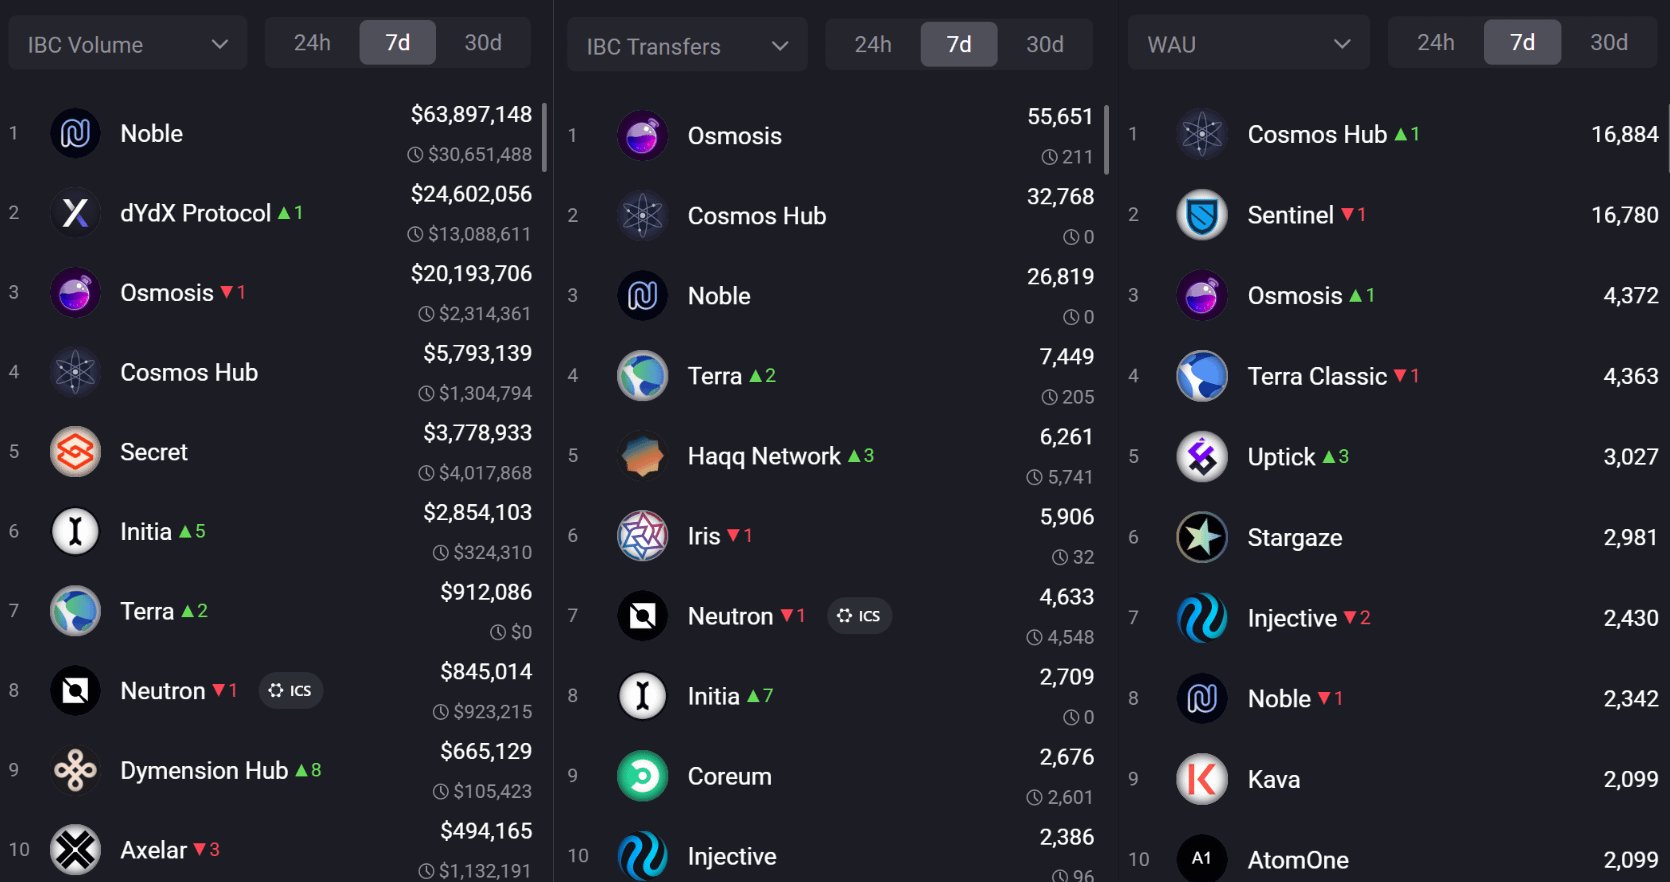Expand the WAU metric dropdown
1670x882 pixels.
pyautogui.click(x=1248, y=45)
